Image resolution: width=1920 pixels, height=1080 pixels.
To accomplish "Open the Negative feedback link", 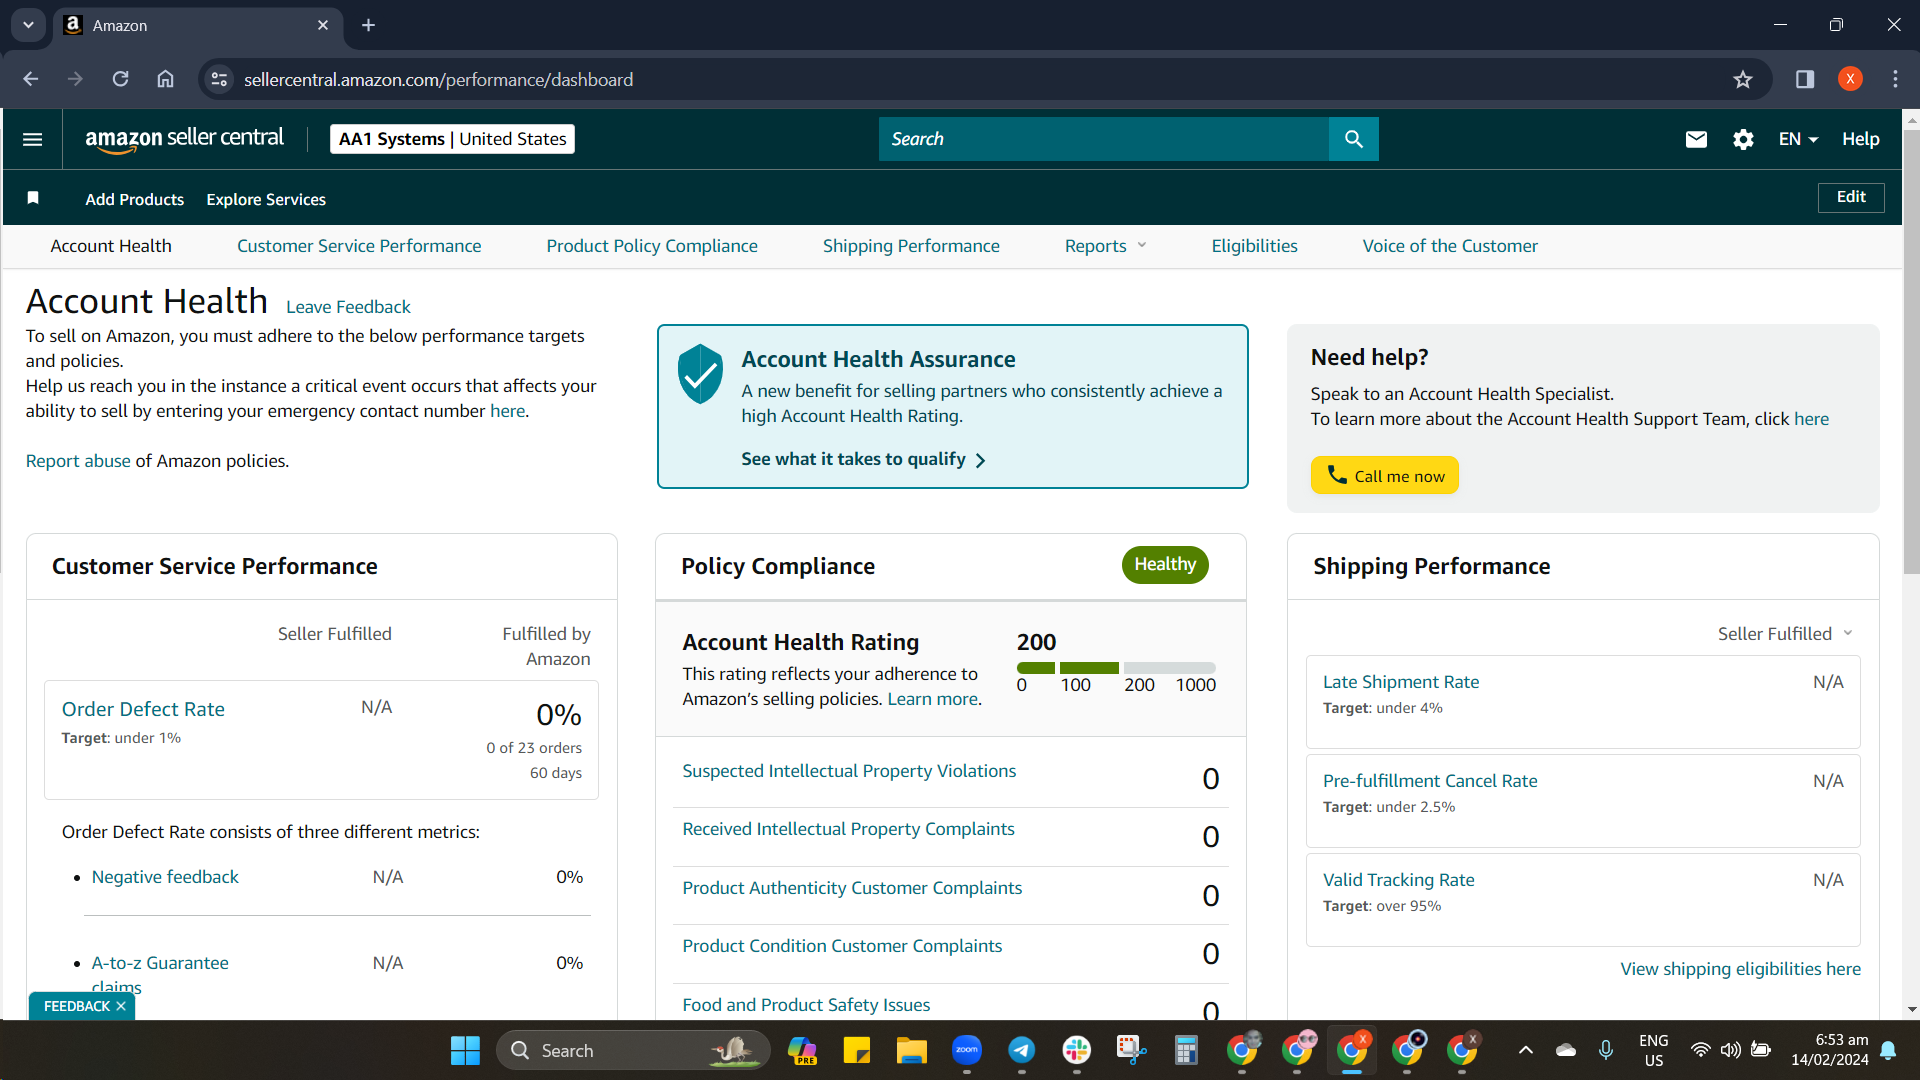I will coord(165,877).
